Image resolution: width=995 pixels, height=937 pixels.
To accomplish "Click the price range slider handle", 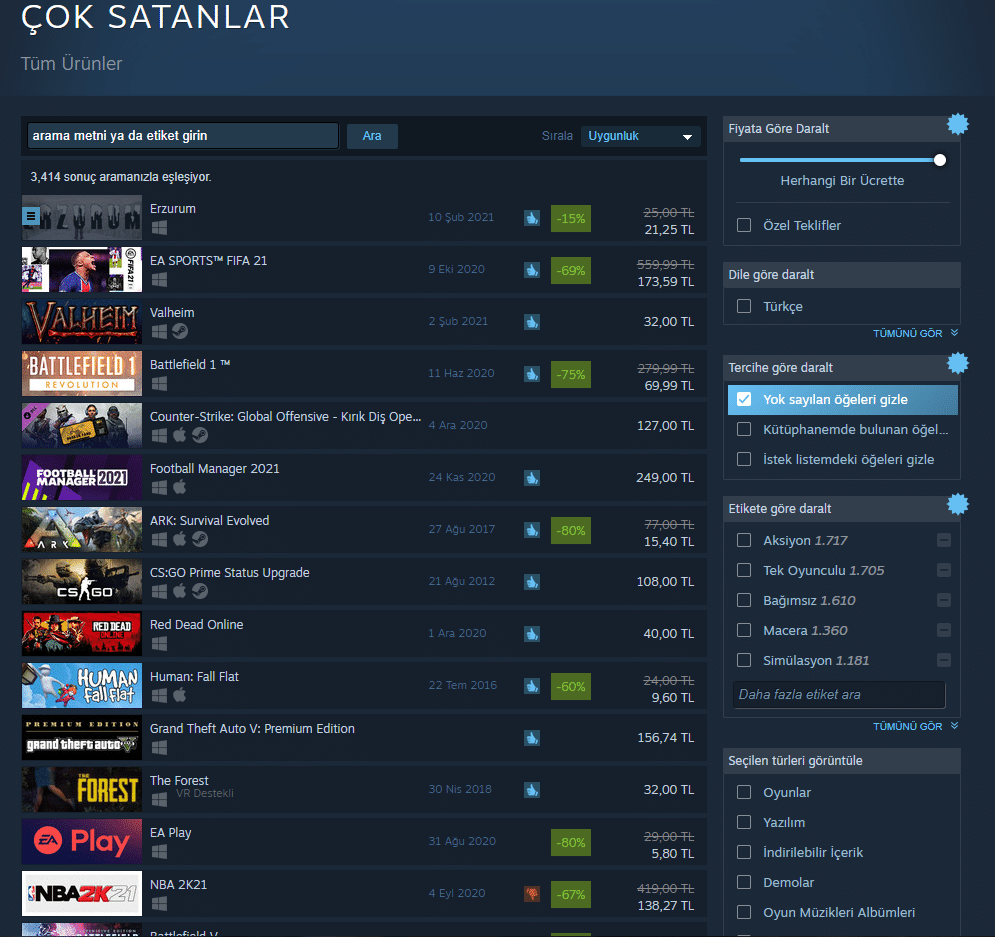I will pos(940,160).
